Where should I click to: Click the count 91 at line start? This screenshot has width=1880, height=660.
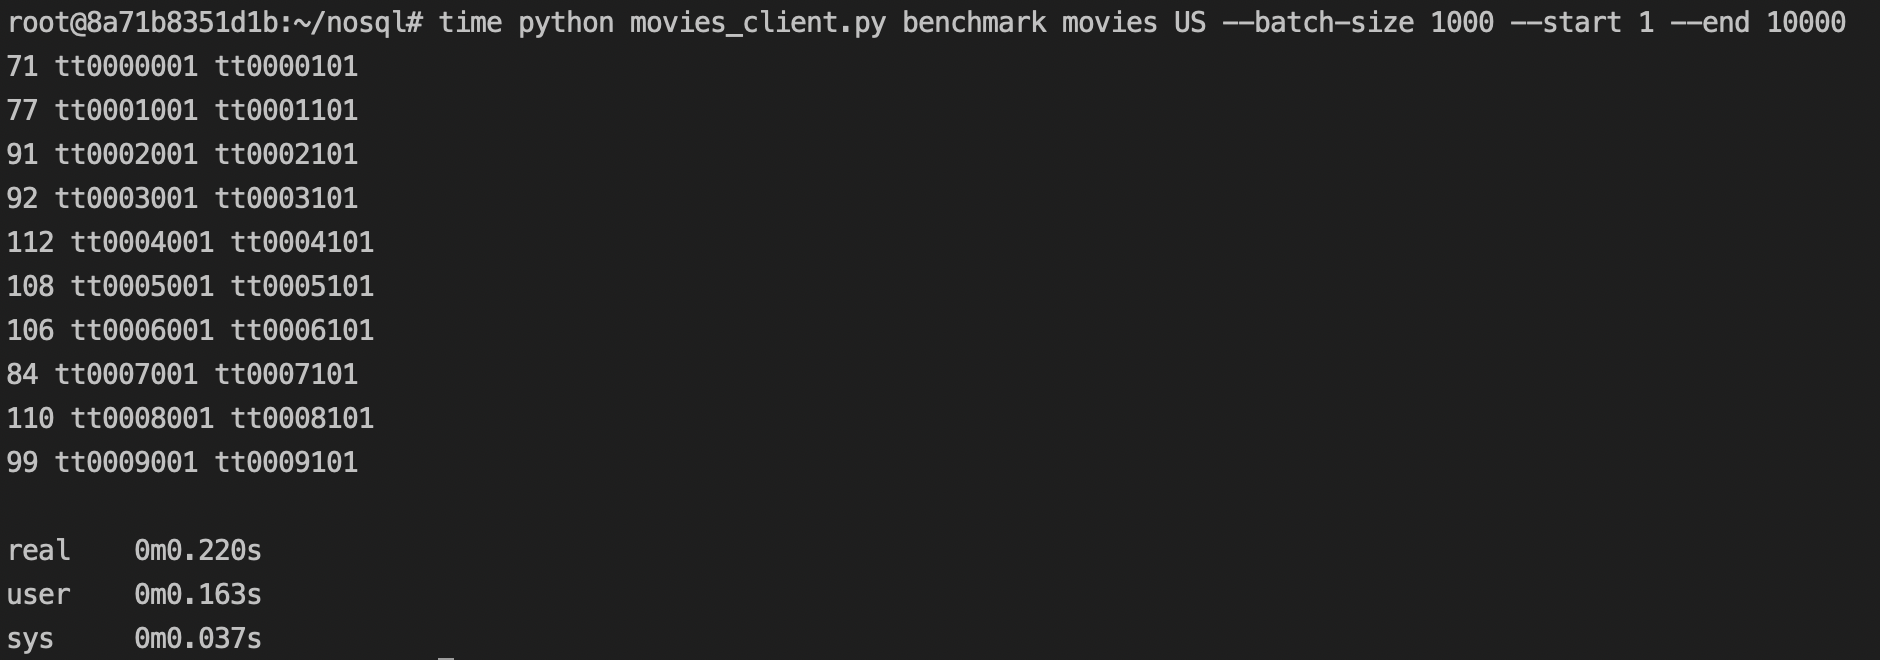22,154
